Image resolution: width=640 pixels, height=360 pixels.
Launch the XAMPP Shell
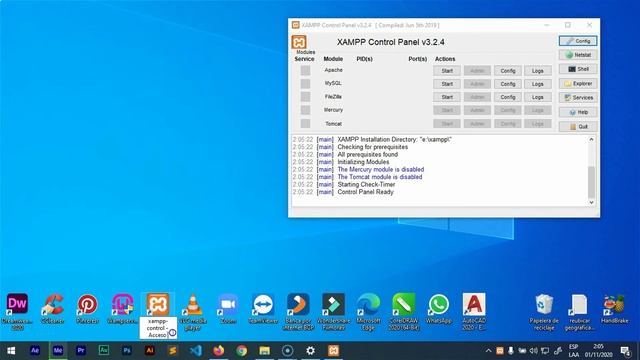click(578, 69)
